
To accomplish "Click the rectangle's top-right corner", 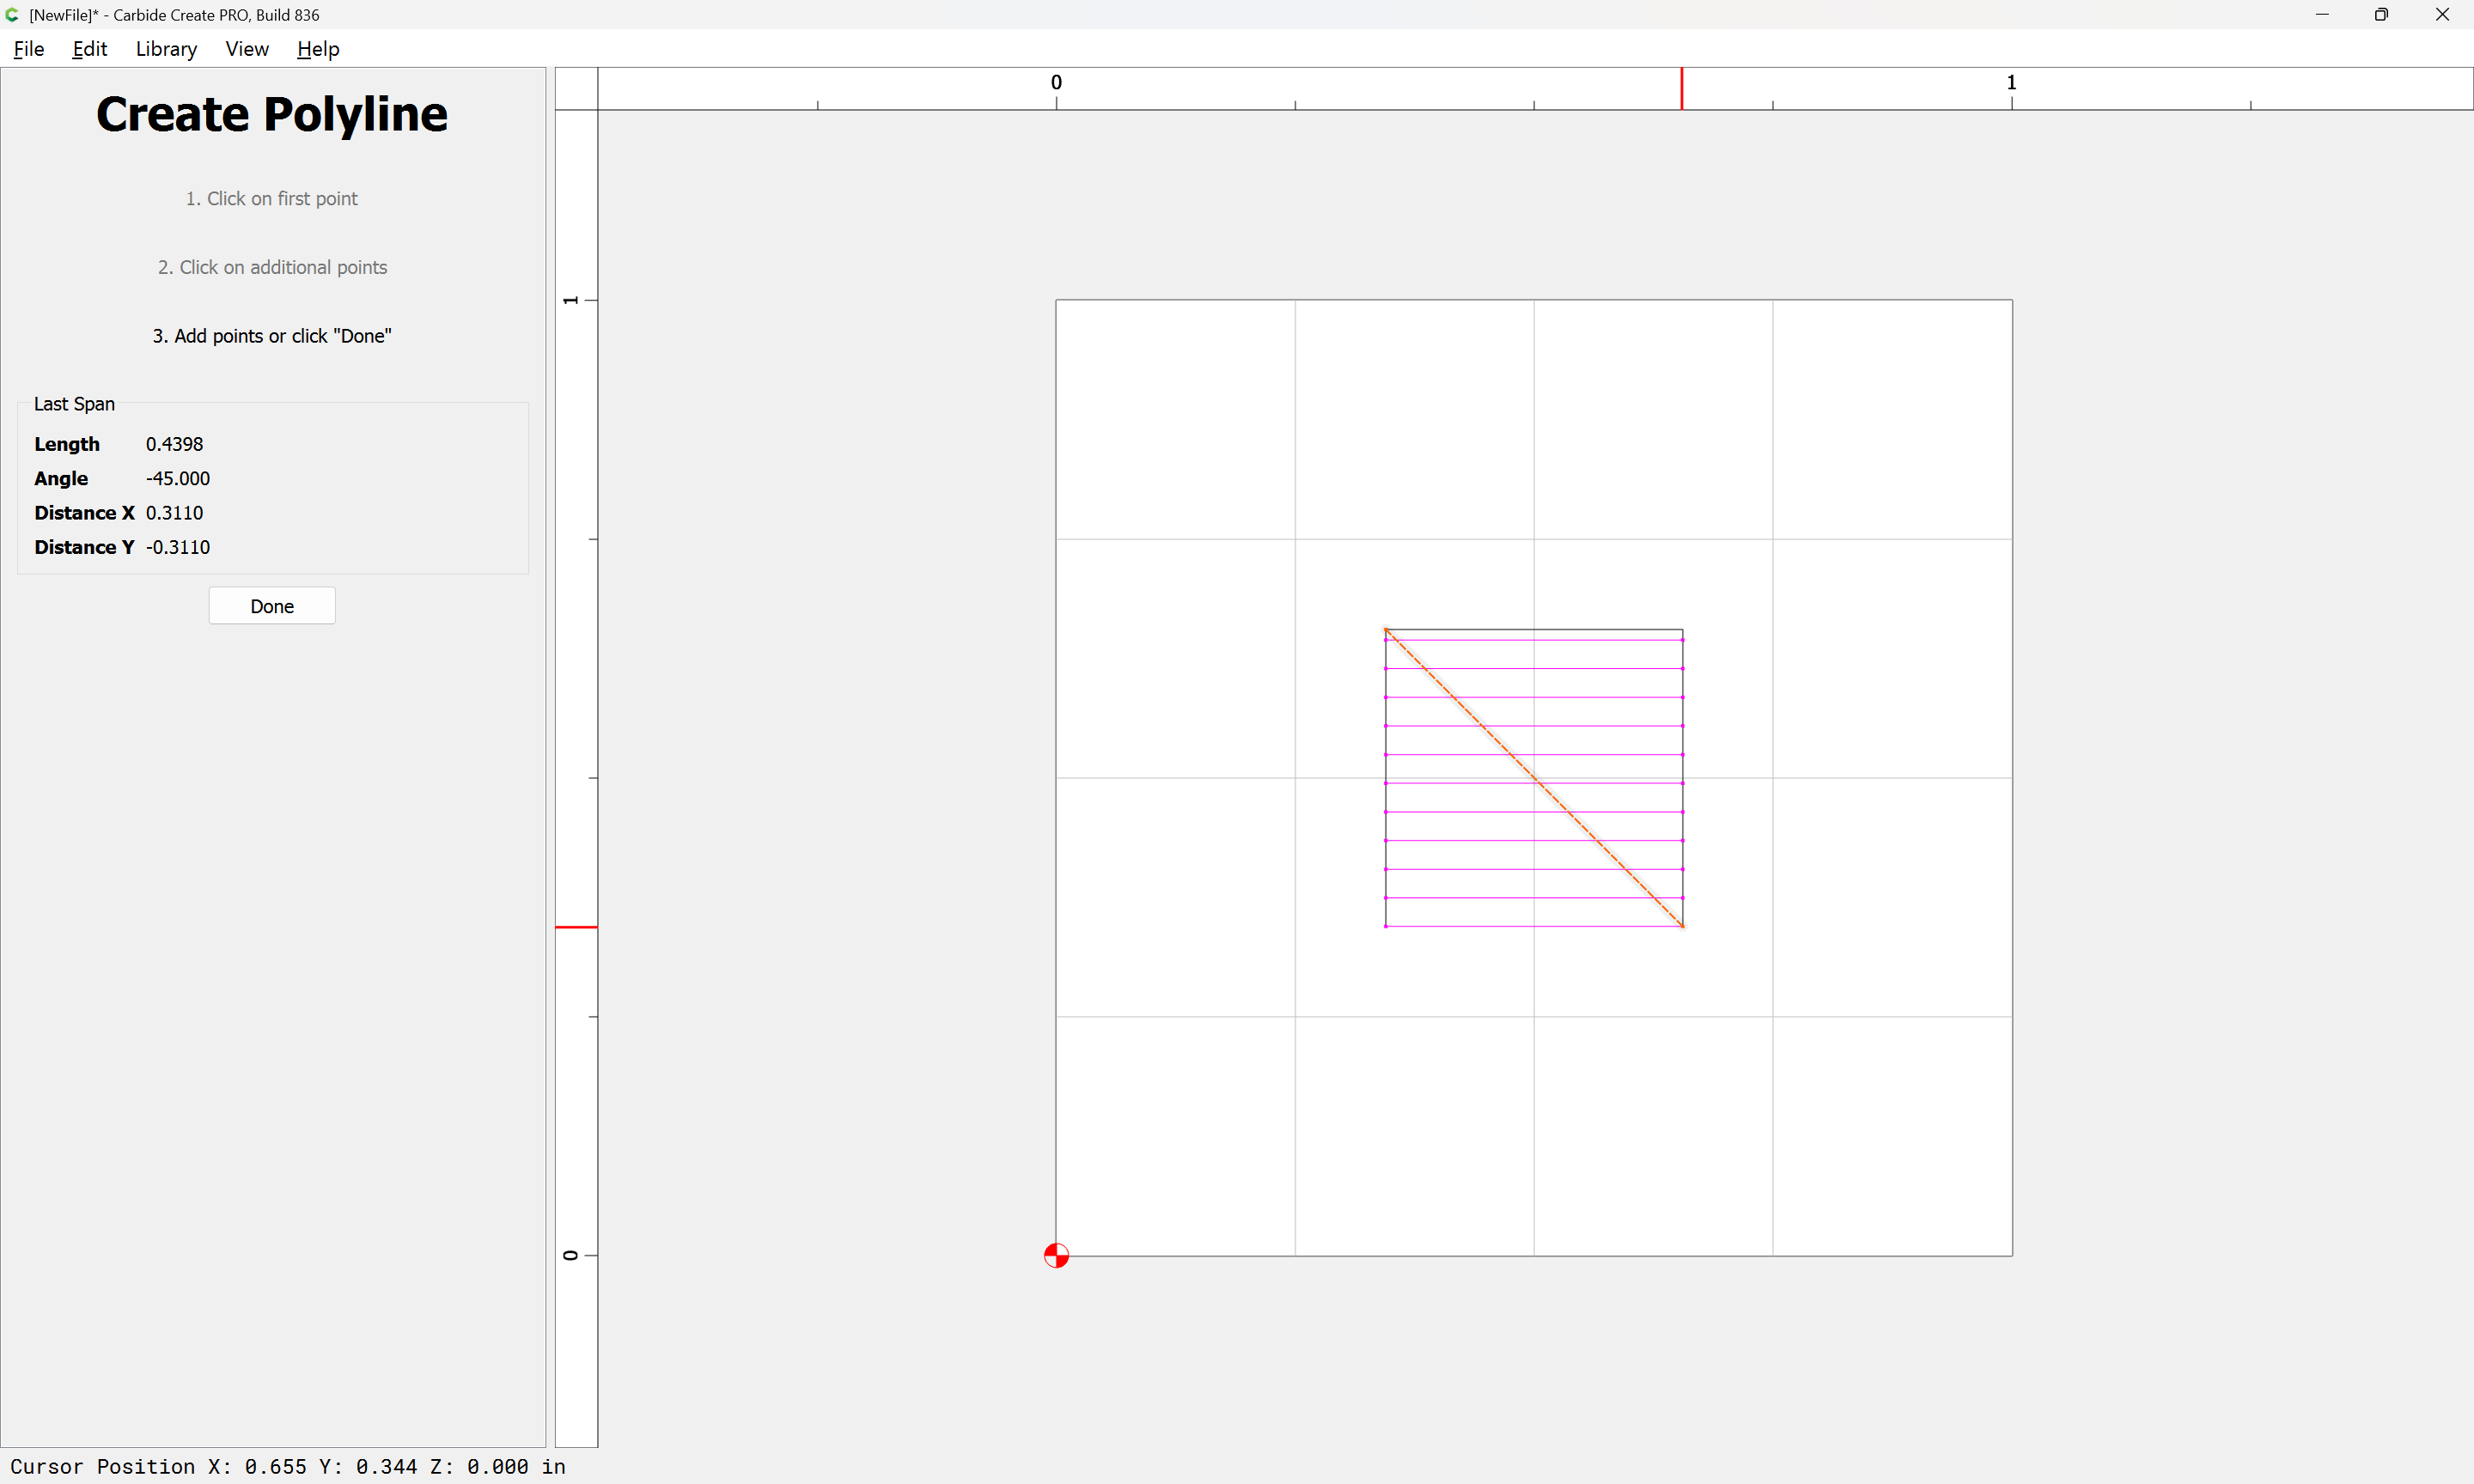I will click(1683, 630).
